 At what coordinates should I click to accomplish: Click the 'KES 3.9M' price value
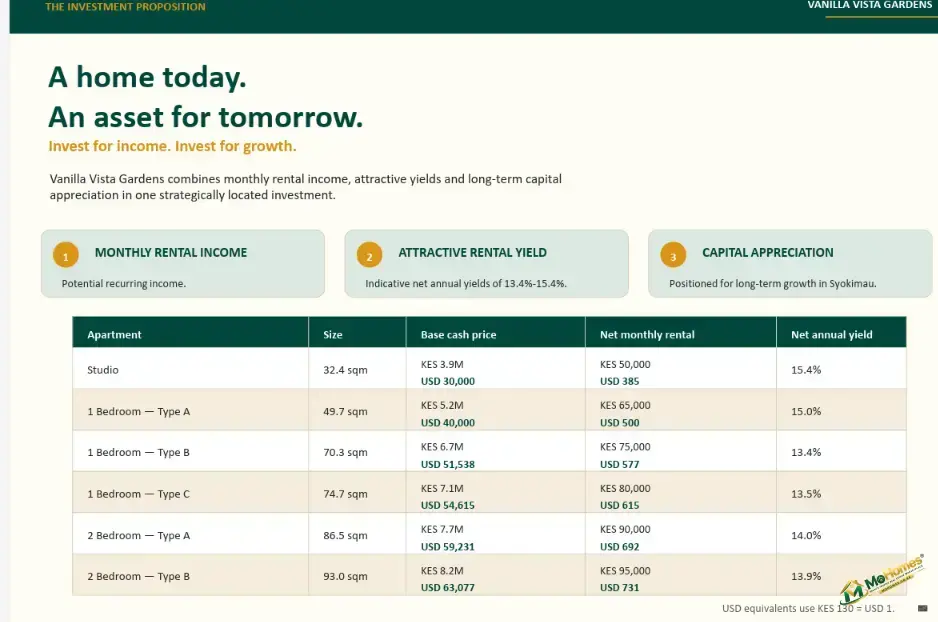(442, 364)
